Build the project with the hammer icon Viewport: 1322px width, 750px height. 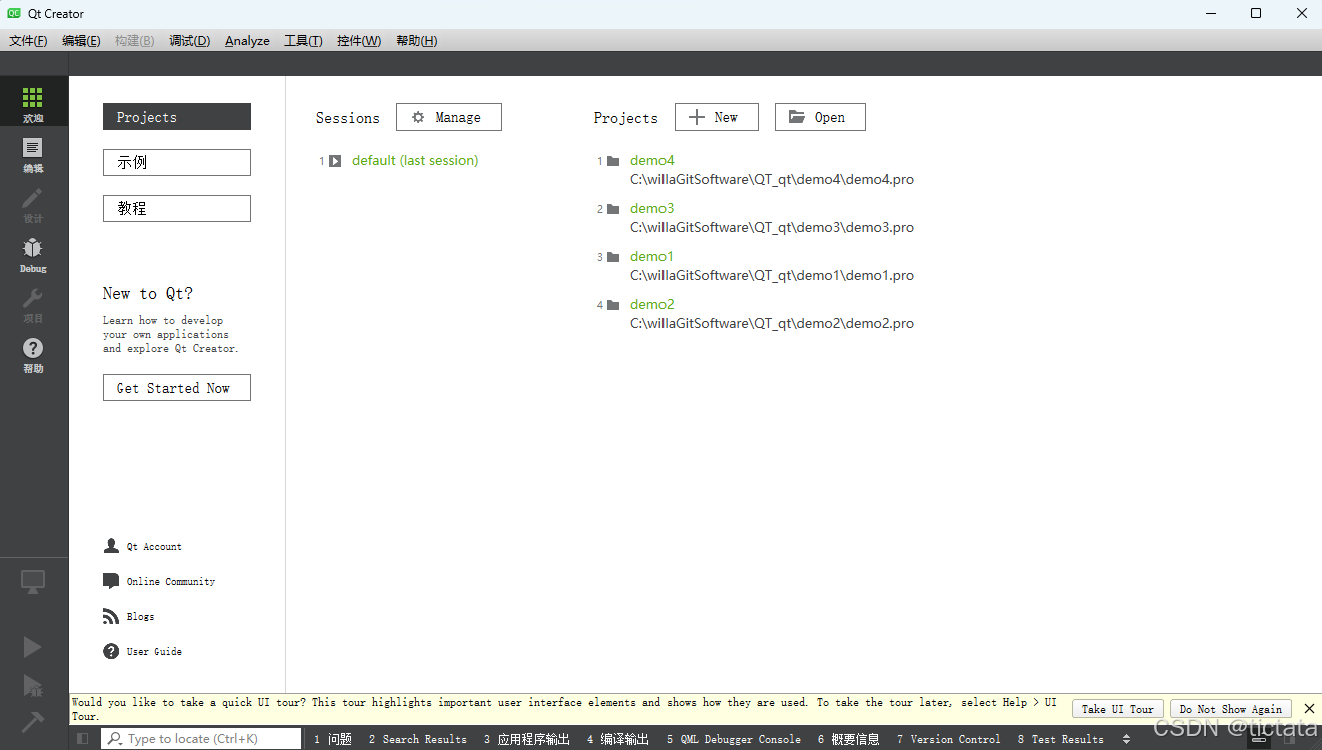click(x=32, y=721)
